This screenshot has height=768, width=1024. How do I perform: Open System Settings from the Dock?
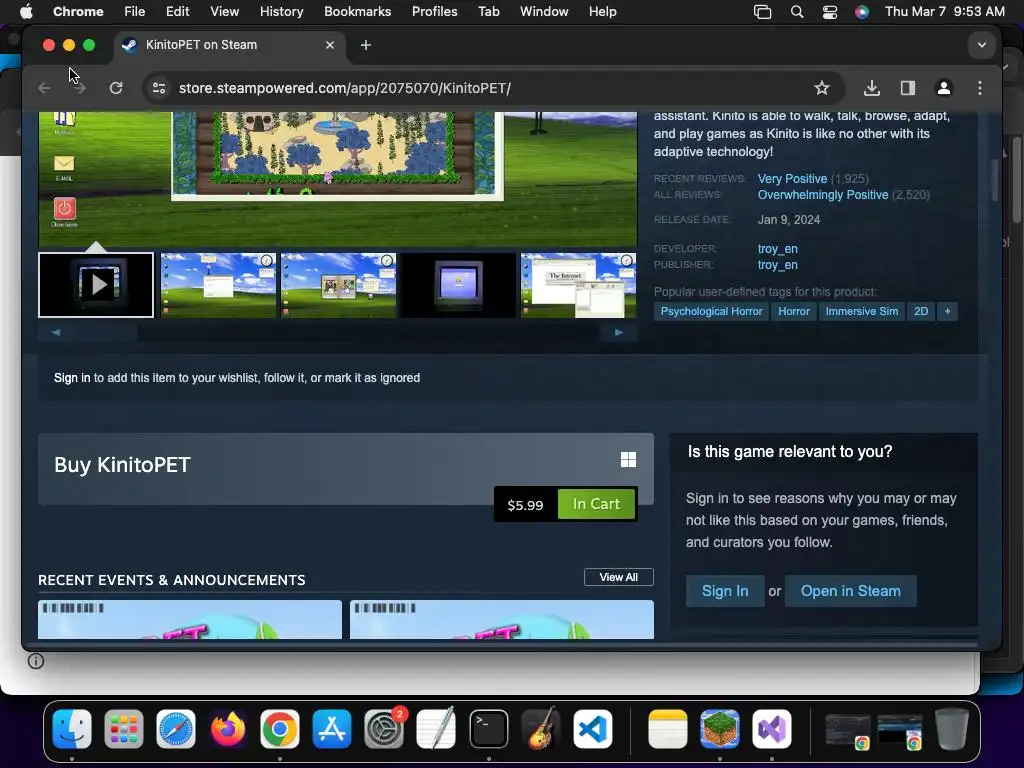[384, 729]
